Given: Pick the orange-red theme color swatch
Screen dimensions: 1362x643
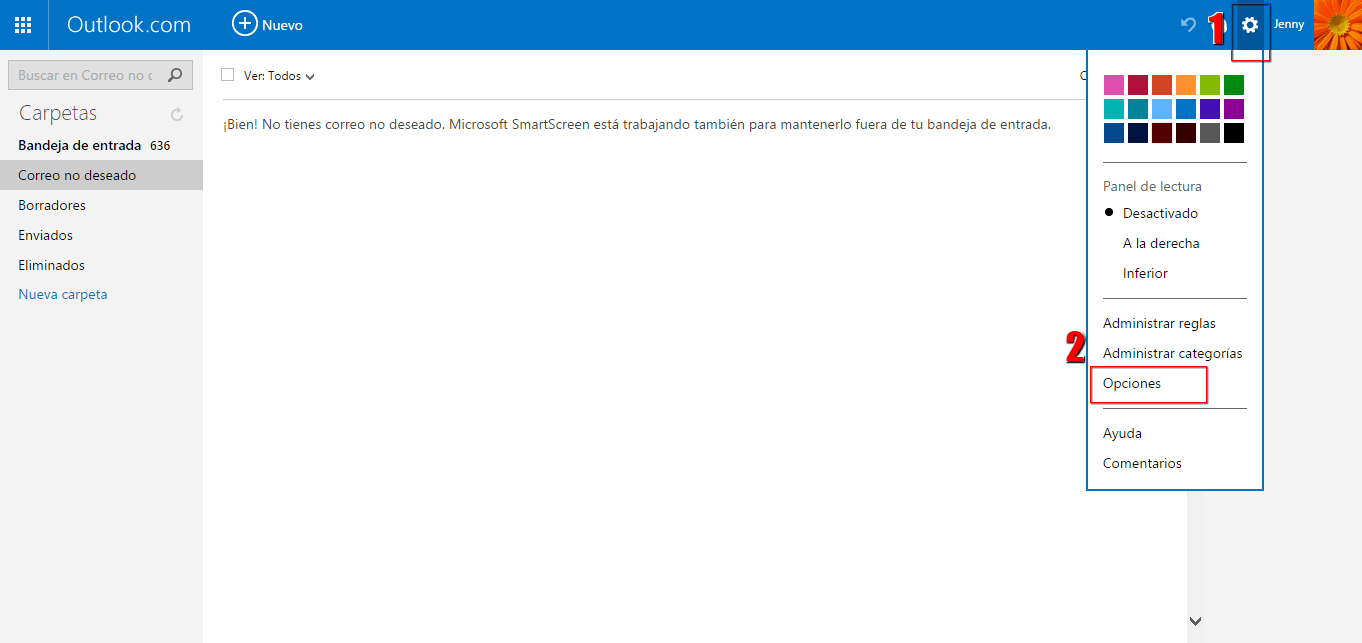Looking at the screenshot, I should [x=1162, y=85].
